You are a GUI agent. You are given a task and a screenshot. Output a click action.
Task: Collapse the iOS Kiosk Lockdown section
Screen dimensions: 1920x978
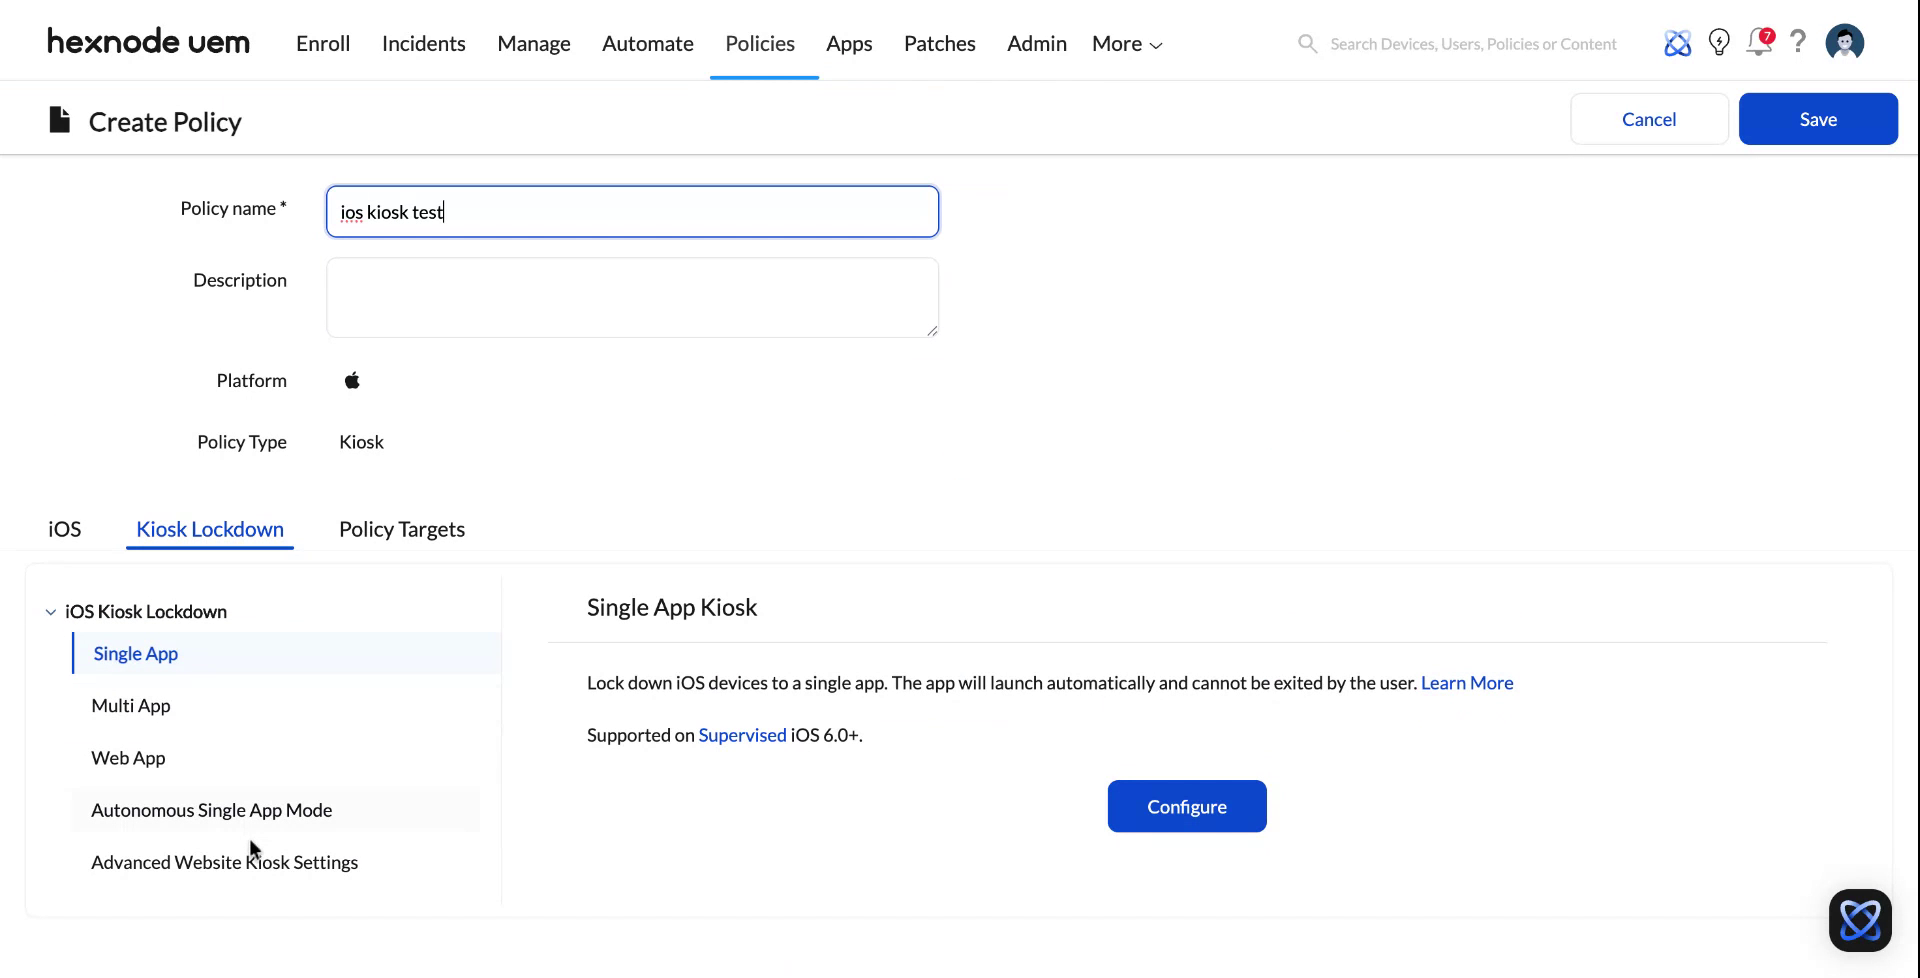[50, 611]
